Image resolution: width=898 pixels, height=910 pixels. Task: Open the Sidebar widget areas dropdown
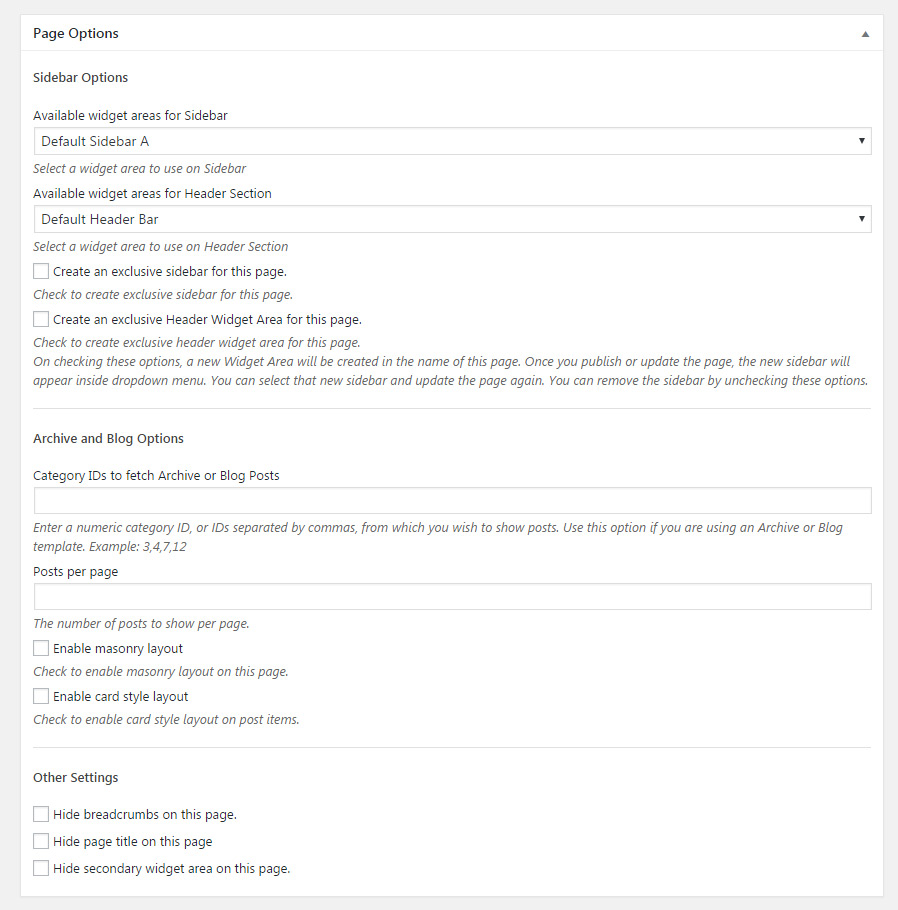(x=452, y=141)
